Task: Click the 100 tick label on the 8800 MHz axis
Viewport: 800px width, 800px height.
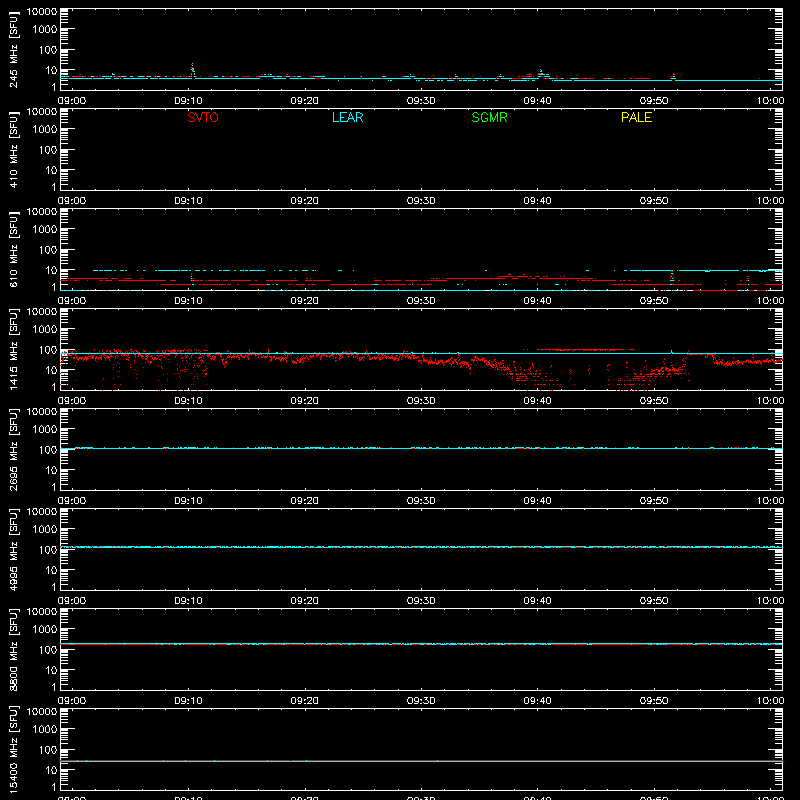Action: (x=48, y=650)
